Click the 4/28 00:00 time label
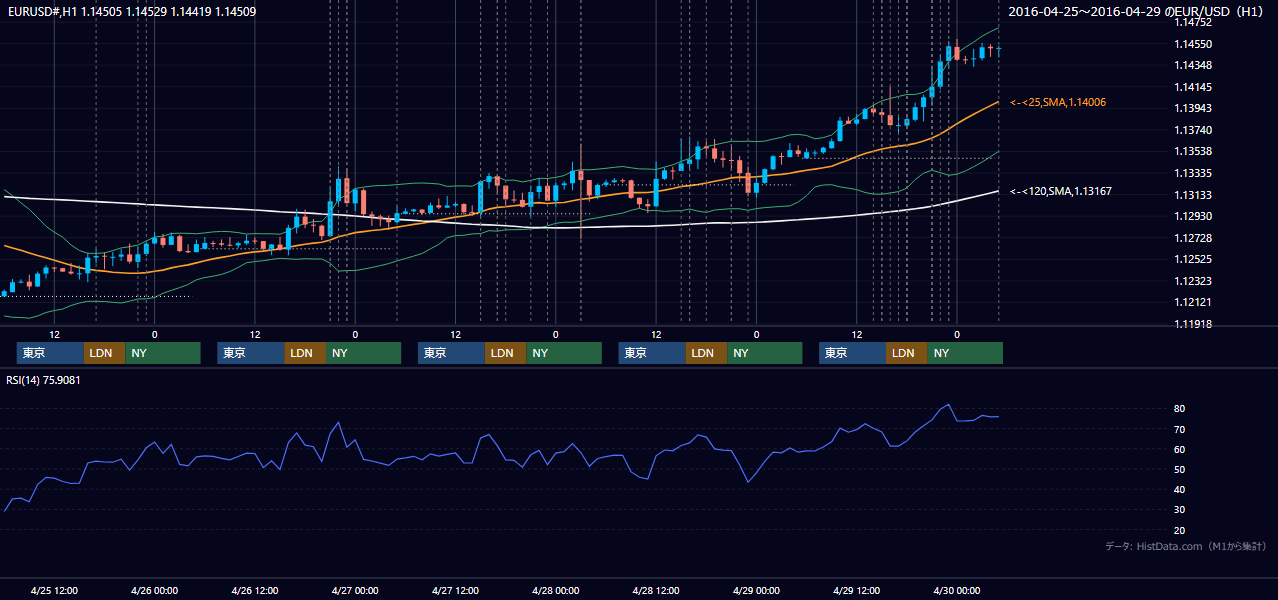The image size is (1278, 600). click(555, 590)
